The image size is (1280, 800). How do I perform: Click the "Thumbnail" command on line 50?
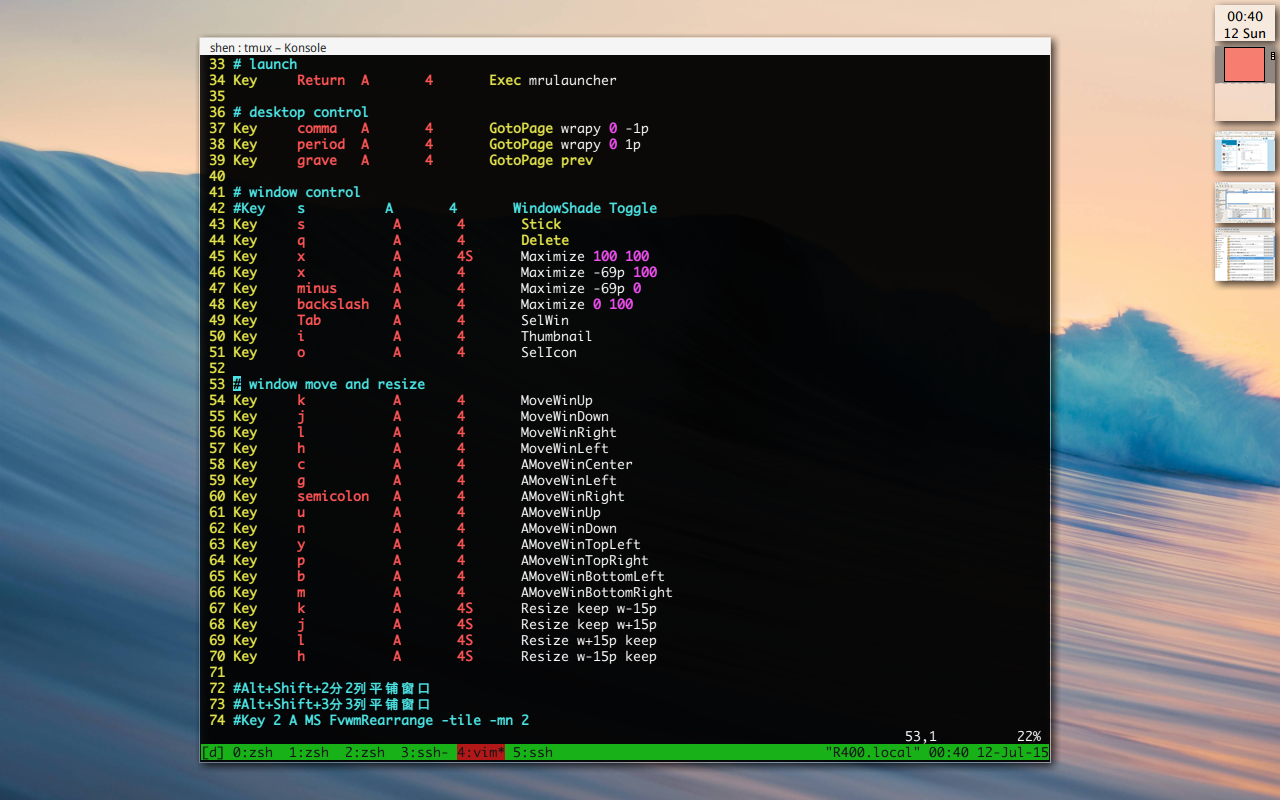(557, 336)
